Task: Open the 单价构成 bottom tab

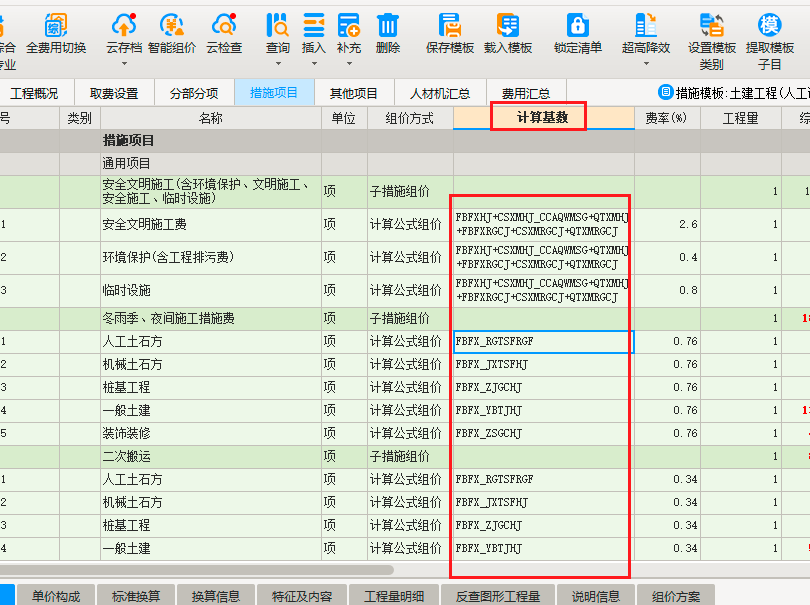Action: 56,596
